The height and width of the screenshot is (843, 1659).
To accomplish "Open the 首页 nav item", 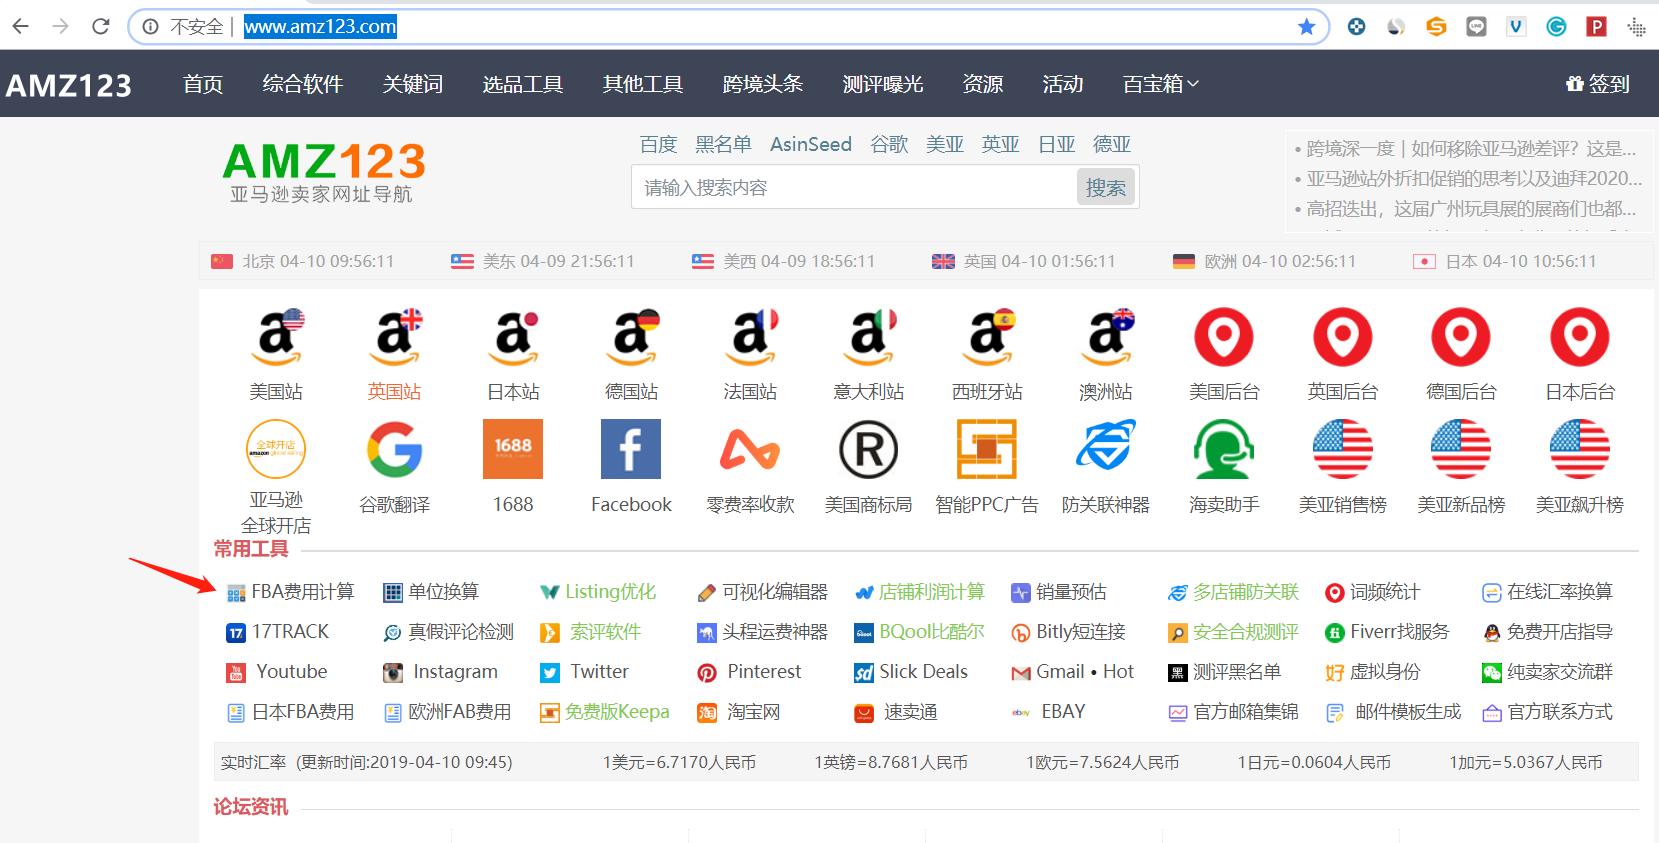I will [x=203, y=84].
